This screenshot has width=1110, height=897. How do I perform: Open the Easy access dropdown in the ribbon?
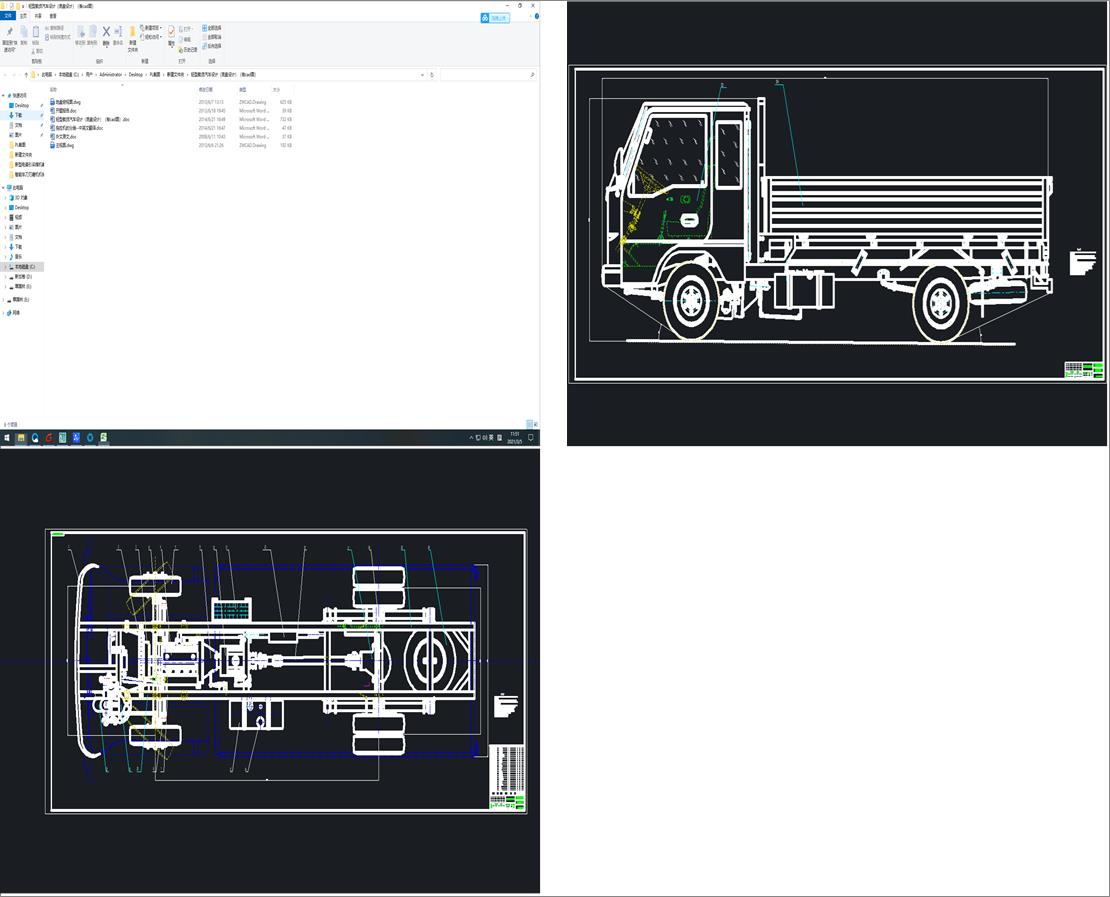click(151, 37)
